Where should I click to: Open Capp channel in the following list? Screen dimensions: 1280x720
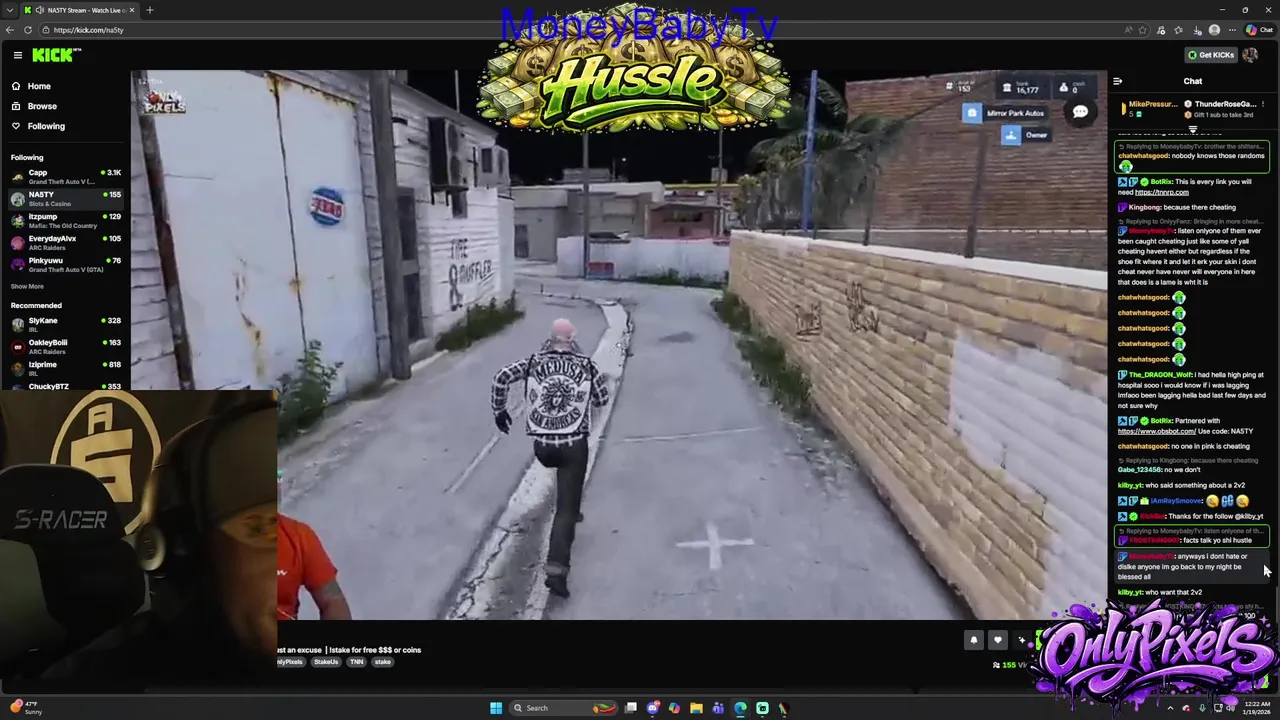pos(65,177)
